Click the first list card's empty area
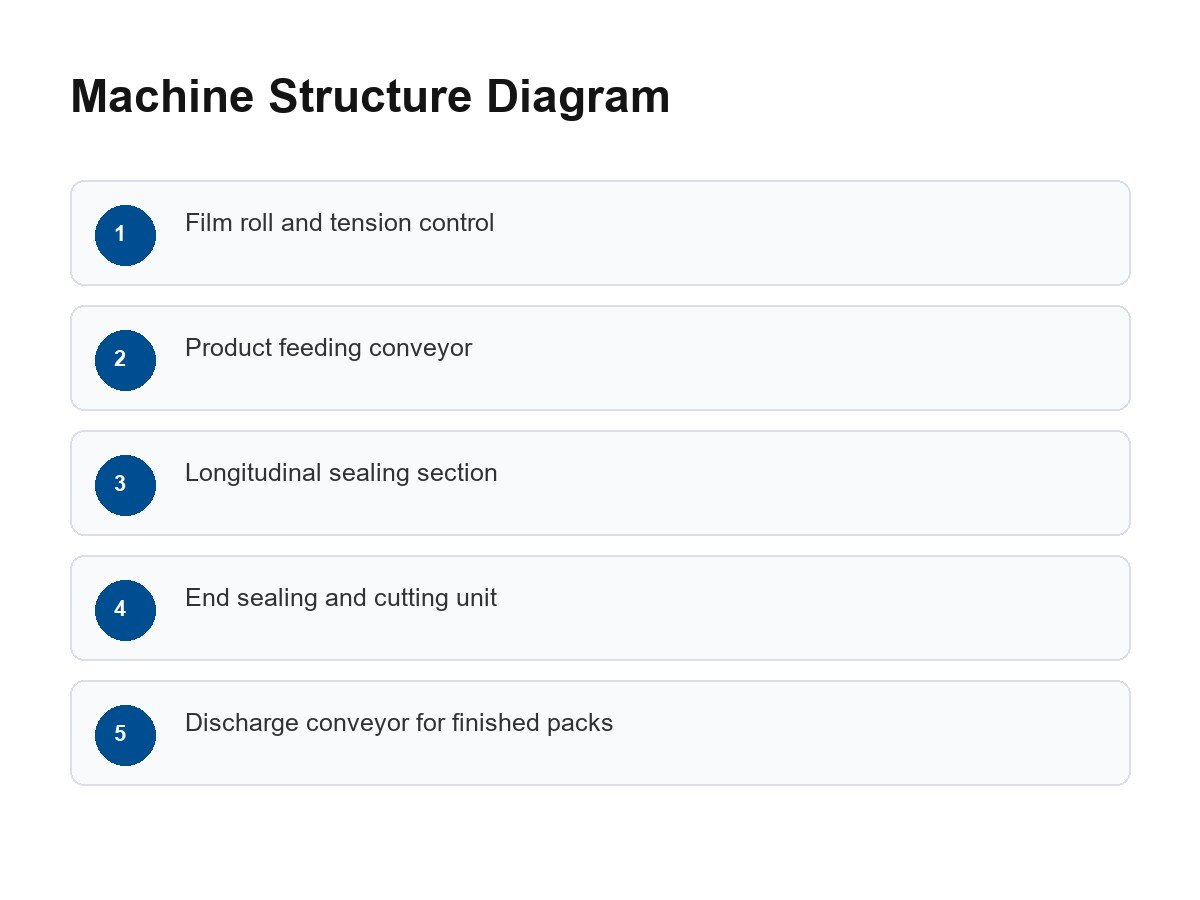Image resolution: width=1200 pixels, height=900 pixels. [800, 233]
